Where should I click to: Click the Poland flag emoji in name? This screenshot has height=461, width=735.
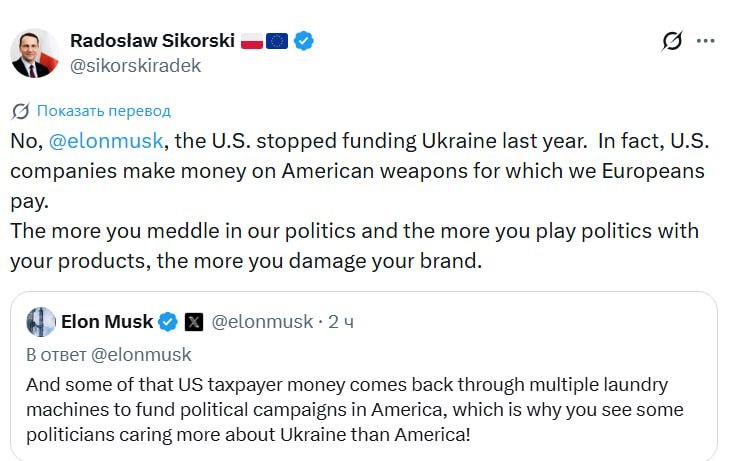[x=252, y=41]
